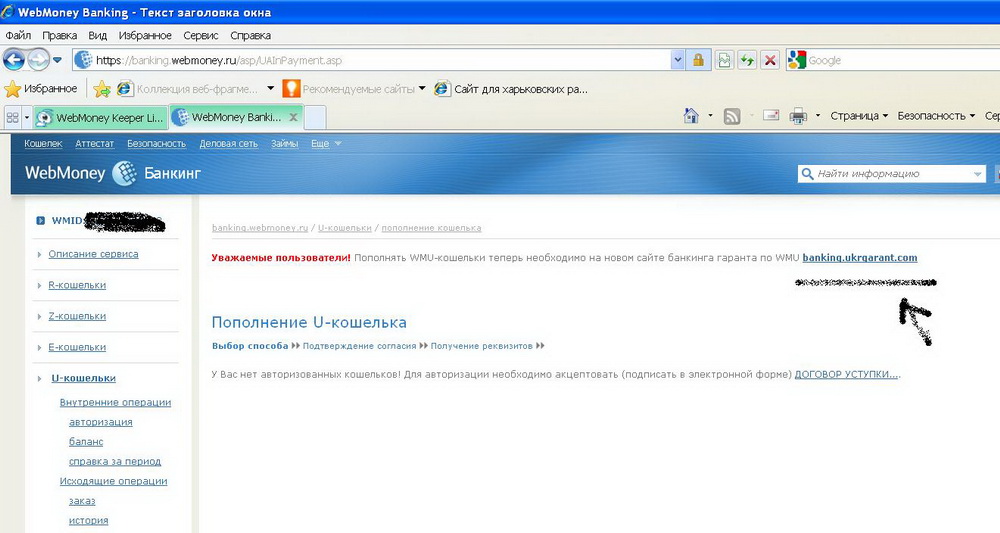1000x533 pixels.
Task: Open E-кошельки sidebar link
Action: point(77,347)
